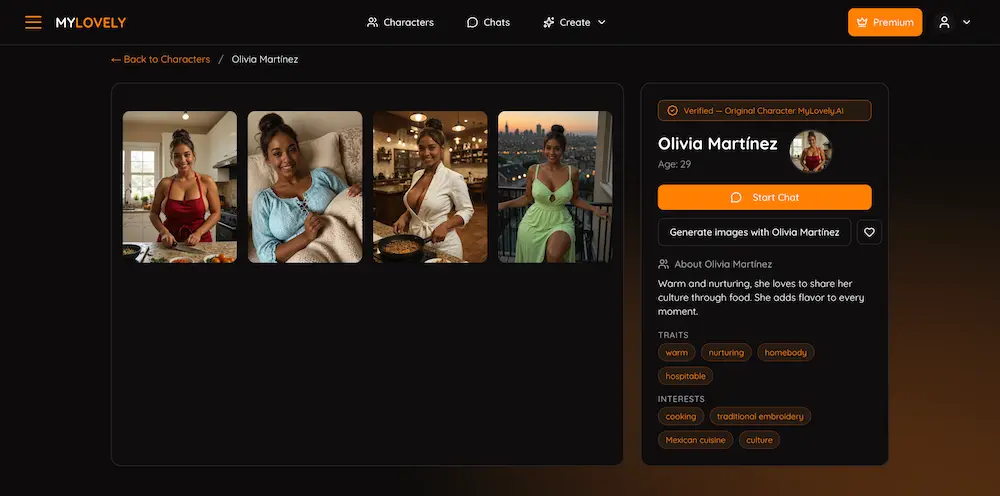Image resolution: width=1000 pixels, height=496 pixels.
Task: Click Generate images with Olivia Martínez
Action: pyautogui.click(x=754, y=232)
